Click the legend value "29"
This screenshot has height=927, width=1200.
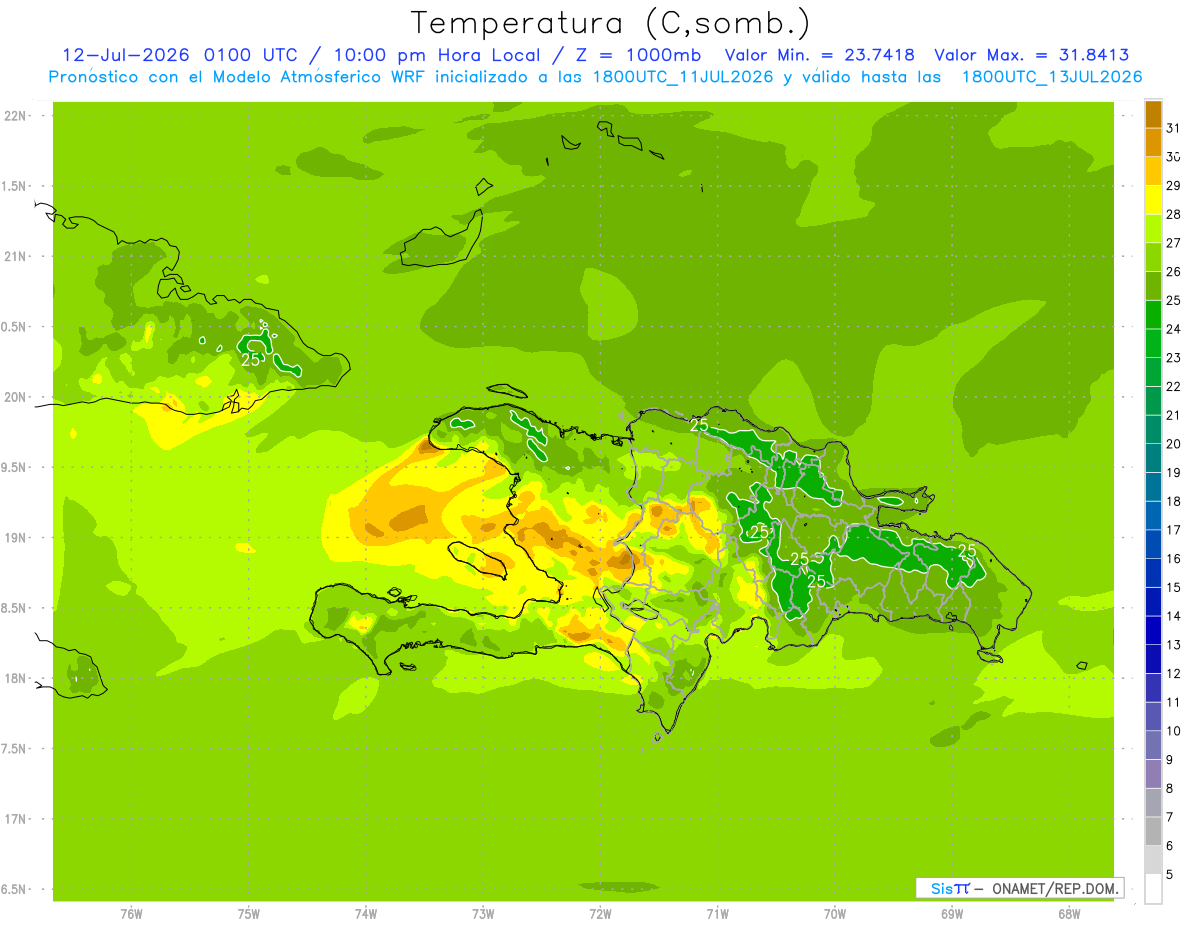coord(1174,185)
